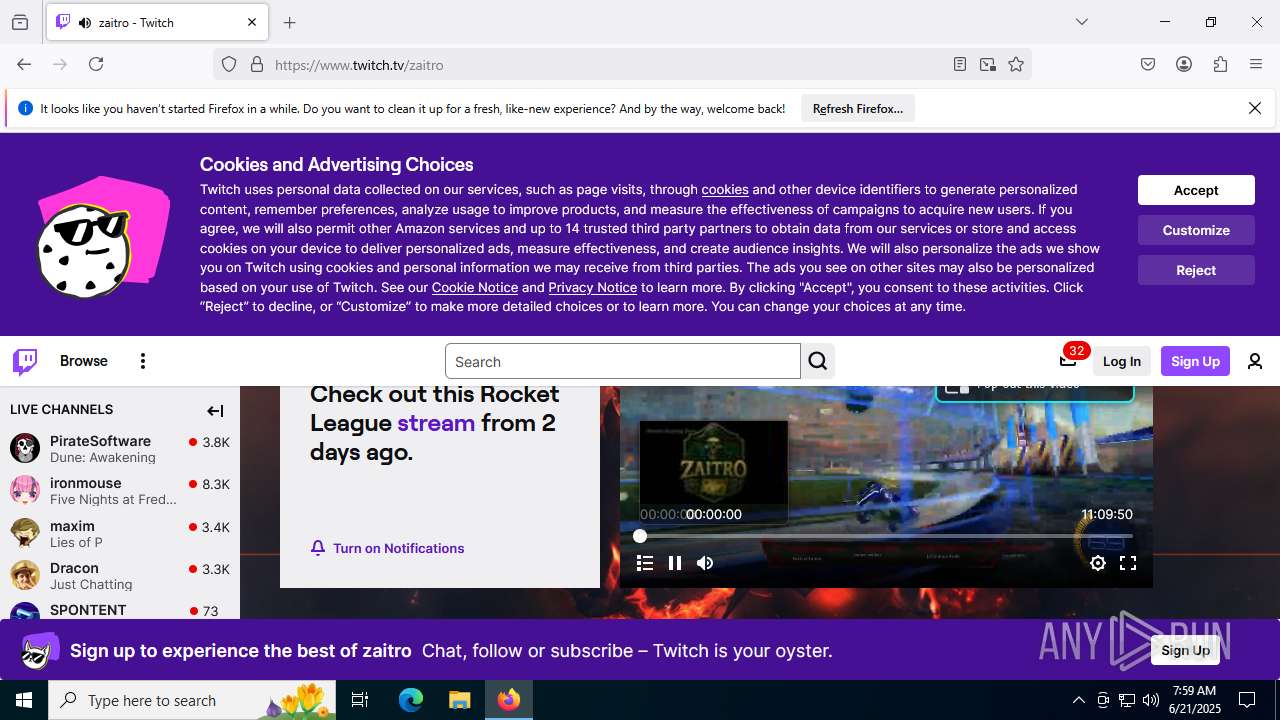Customize cookie choices

(x=1196, y=230)
